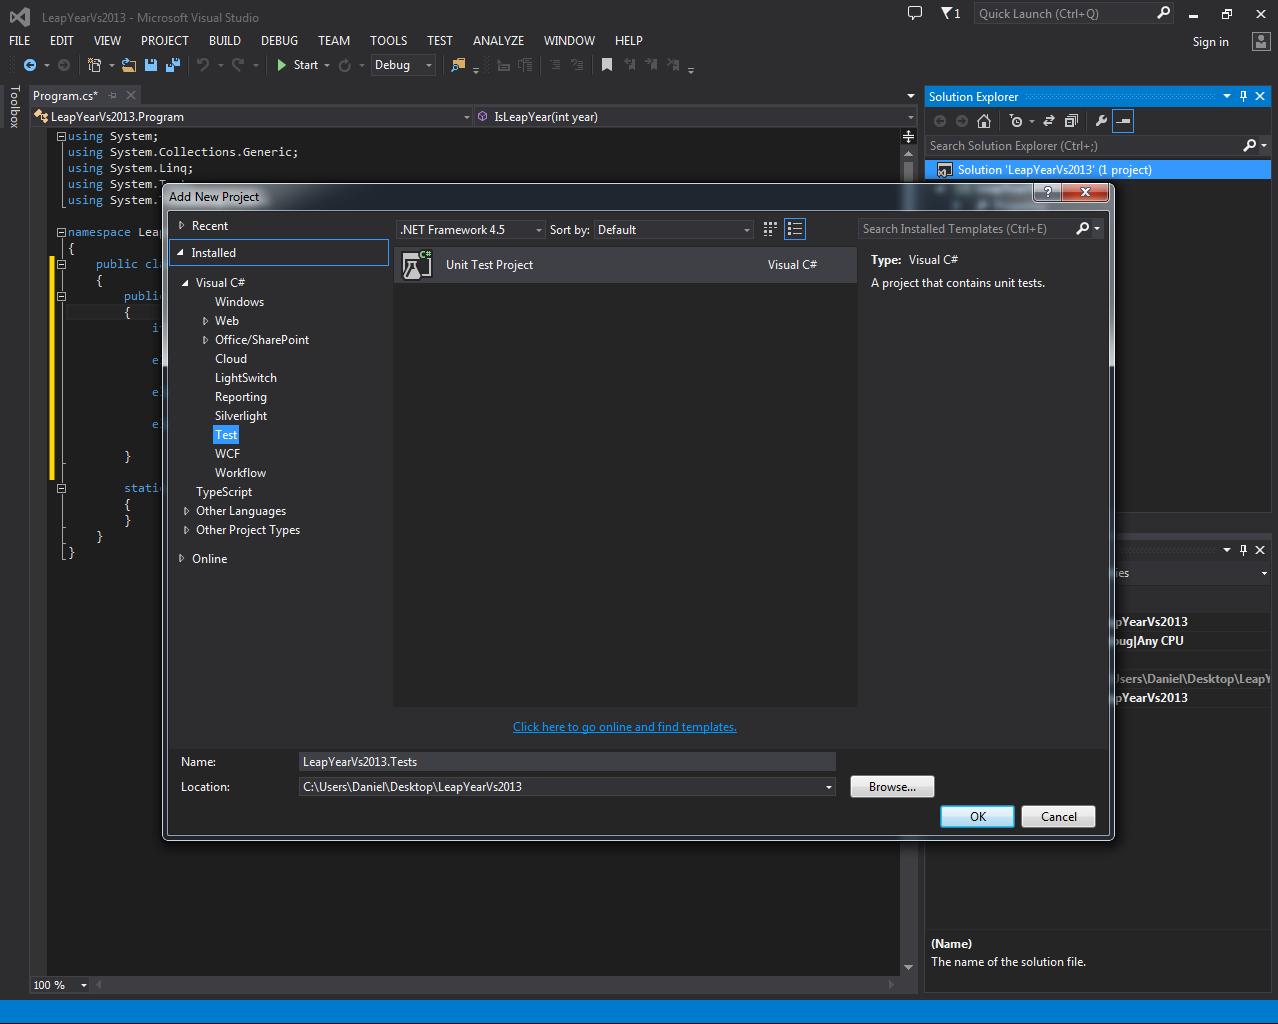
Task: Click the Navigate Backward toolbar arrow
Action: (x=30, y=65)
